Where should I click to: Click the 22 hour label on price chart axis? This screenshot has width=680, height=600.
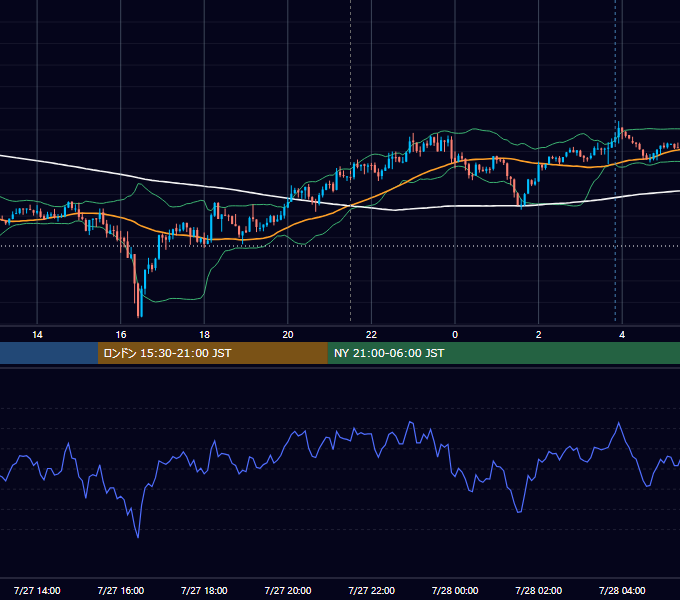[x=371, y=335]
